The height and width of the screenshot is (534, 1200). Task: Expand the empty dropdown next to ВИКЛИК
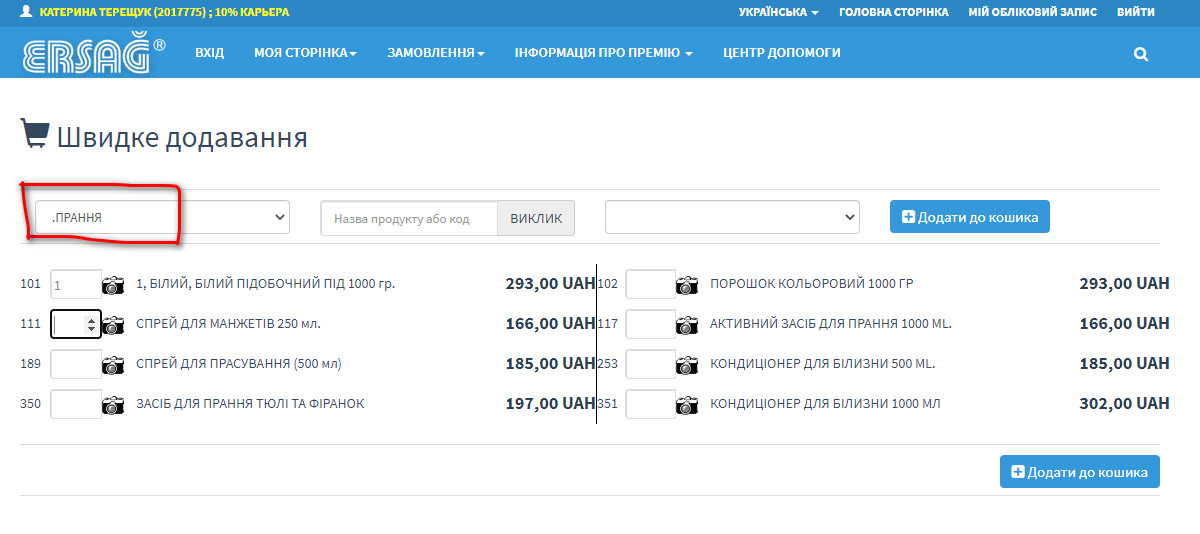[x=732, y=217]
